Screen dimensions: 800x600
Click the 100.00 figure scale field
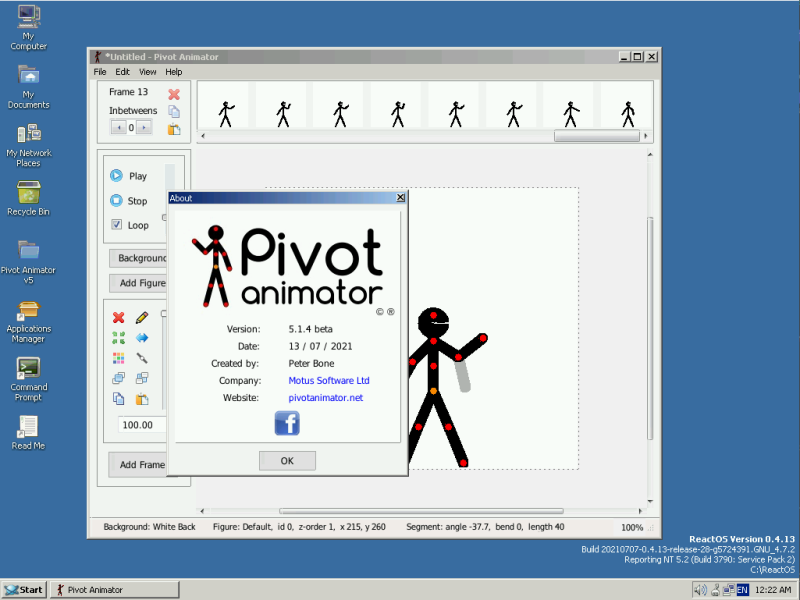[x=142, y=424]
